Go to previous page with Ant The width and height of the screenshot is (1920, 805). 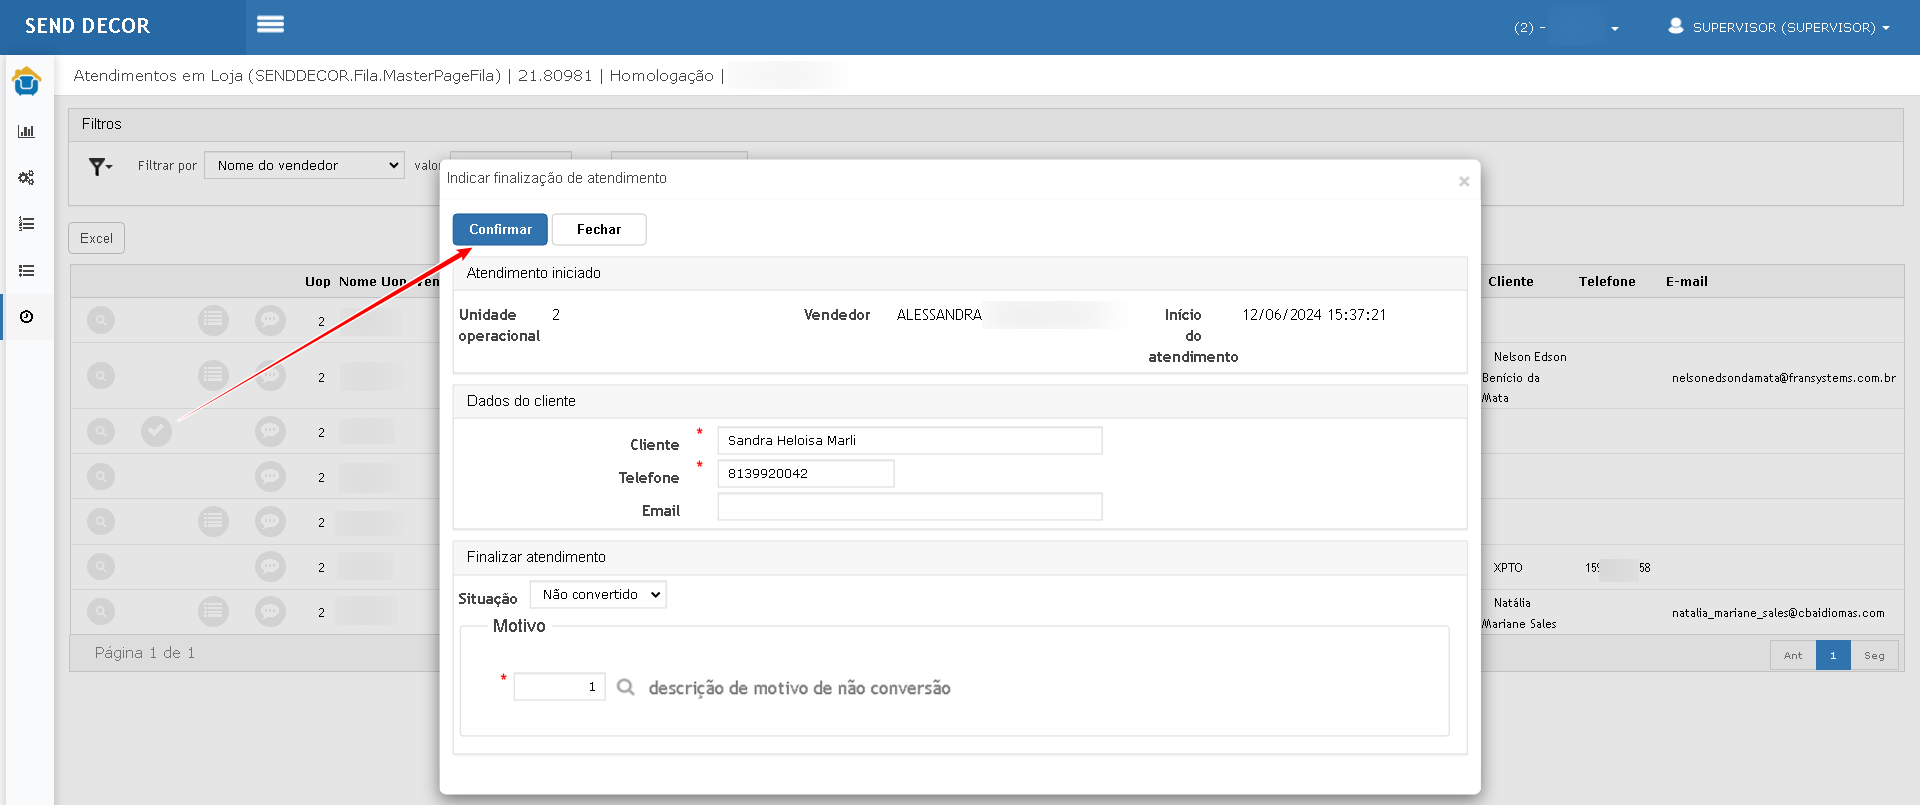click(1793, 656)
